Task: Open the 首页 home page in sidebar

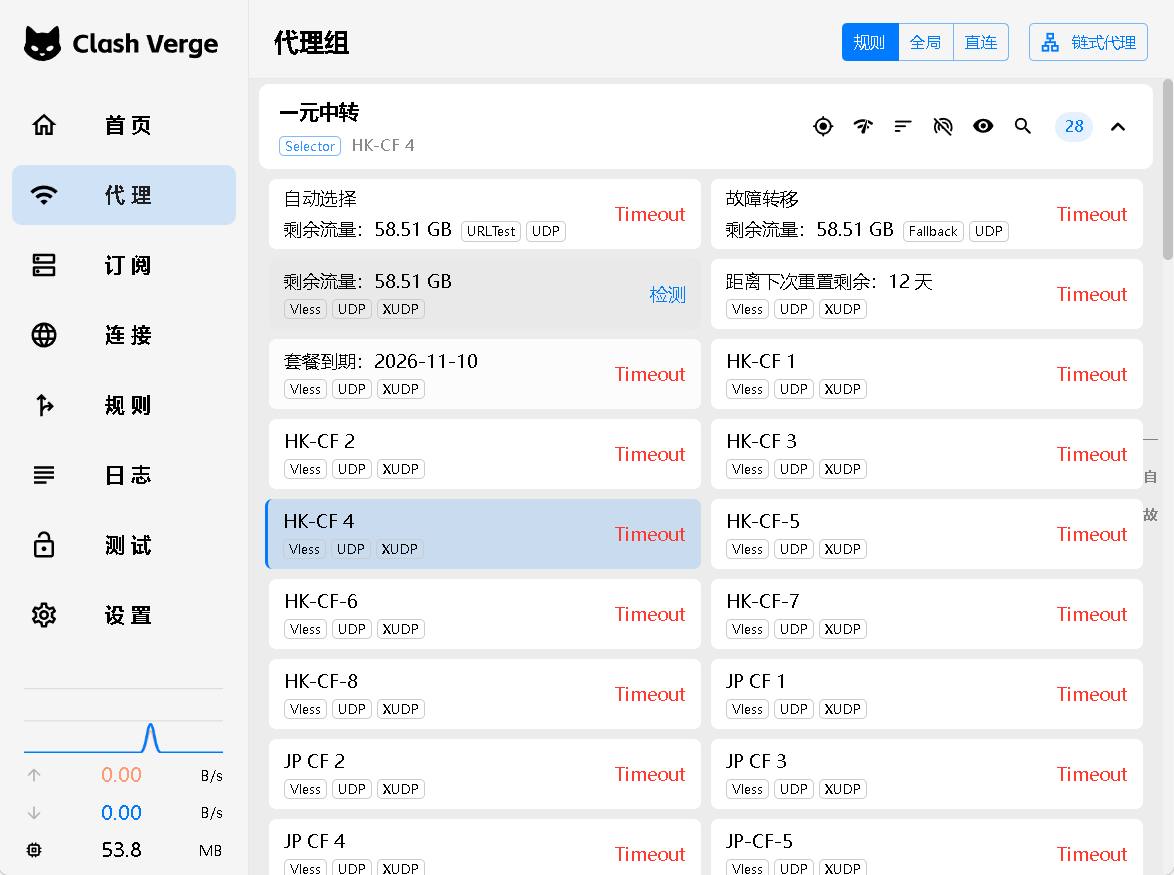Action: pos(124,125)
